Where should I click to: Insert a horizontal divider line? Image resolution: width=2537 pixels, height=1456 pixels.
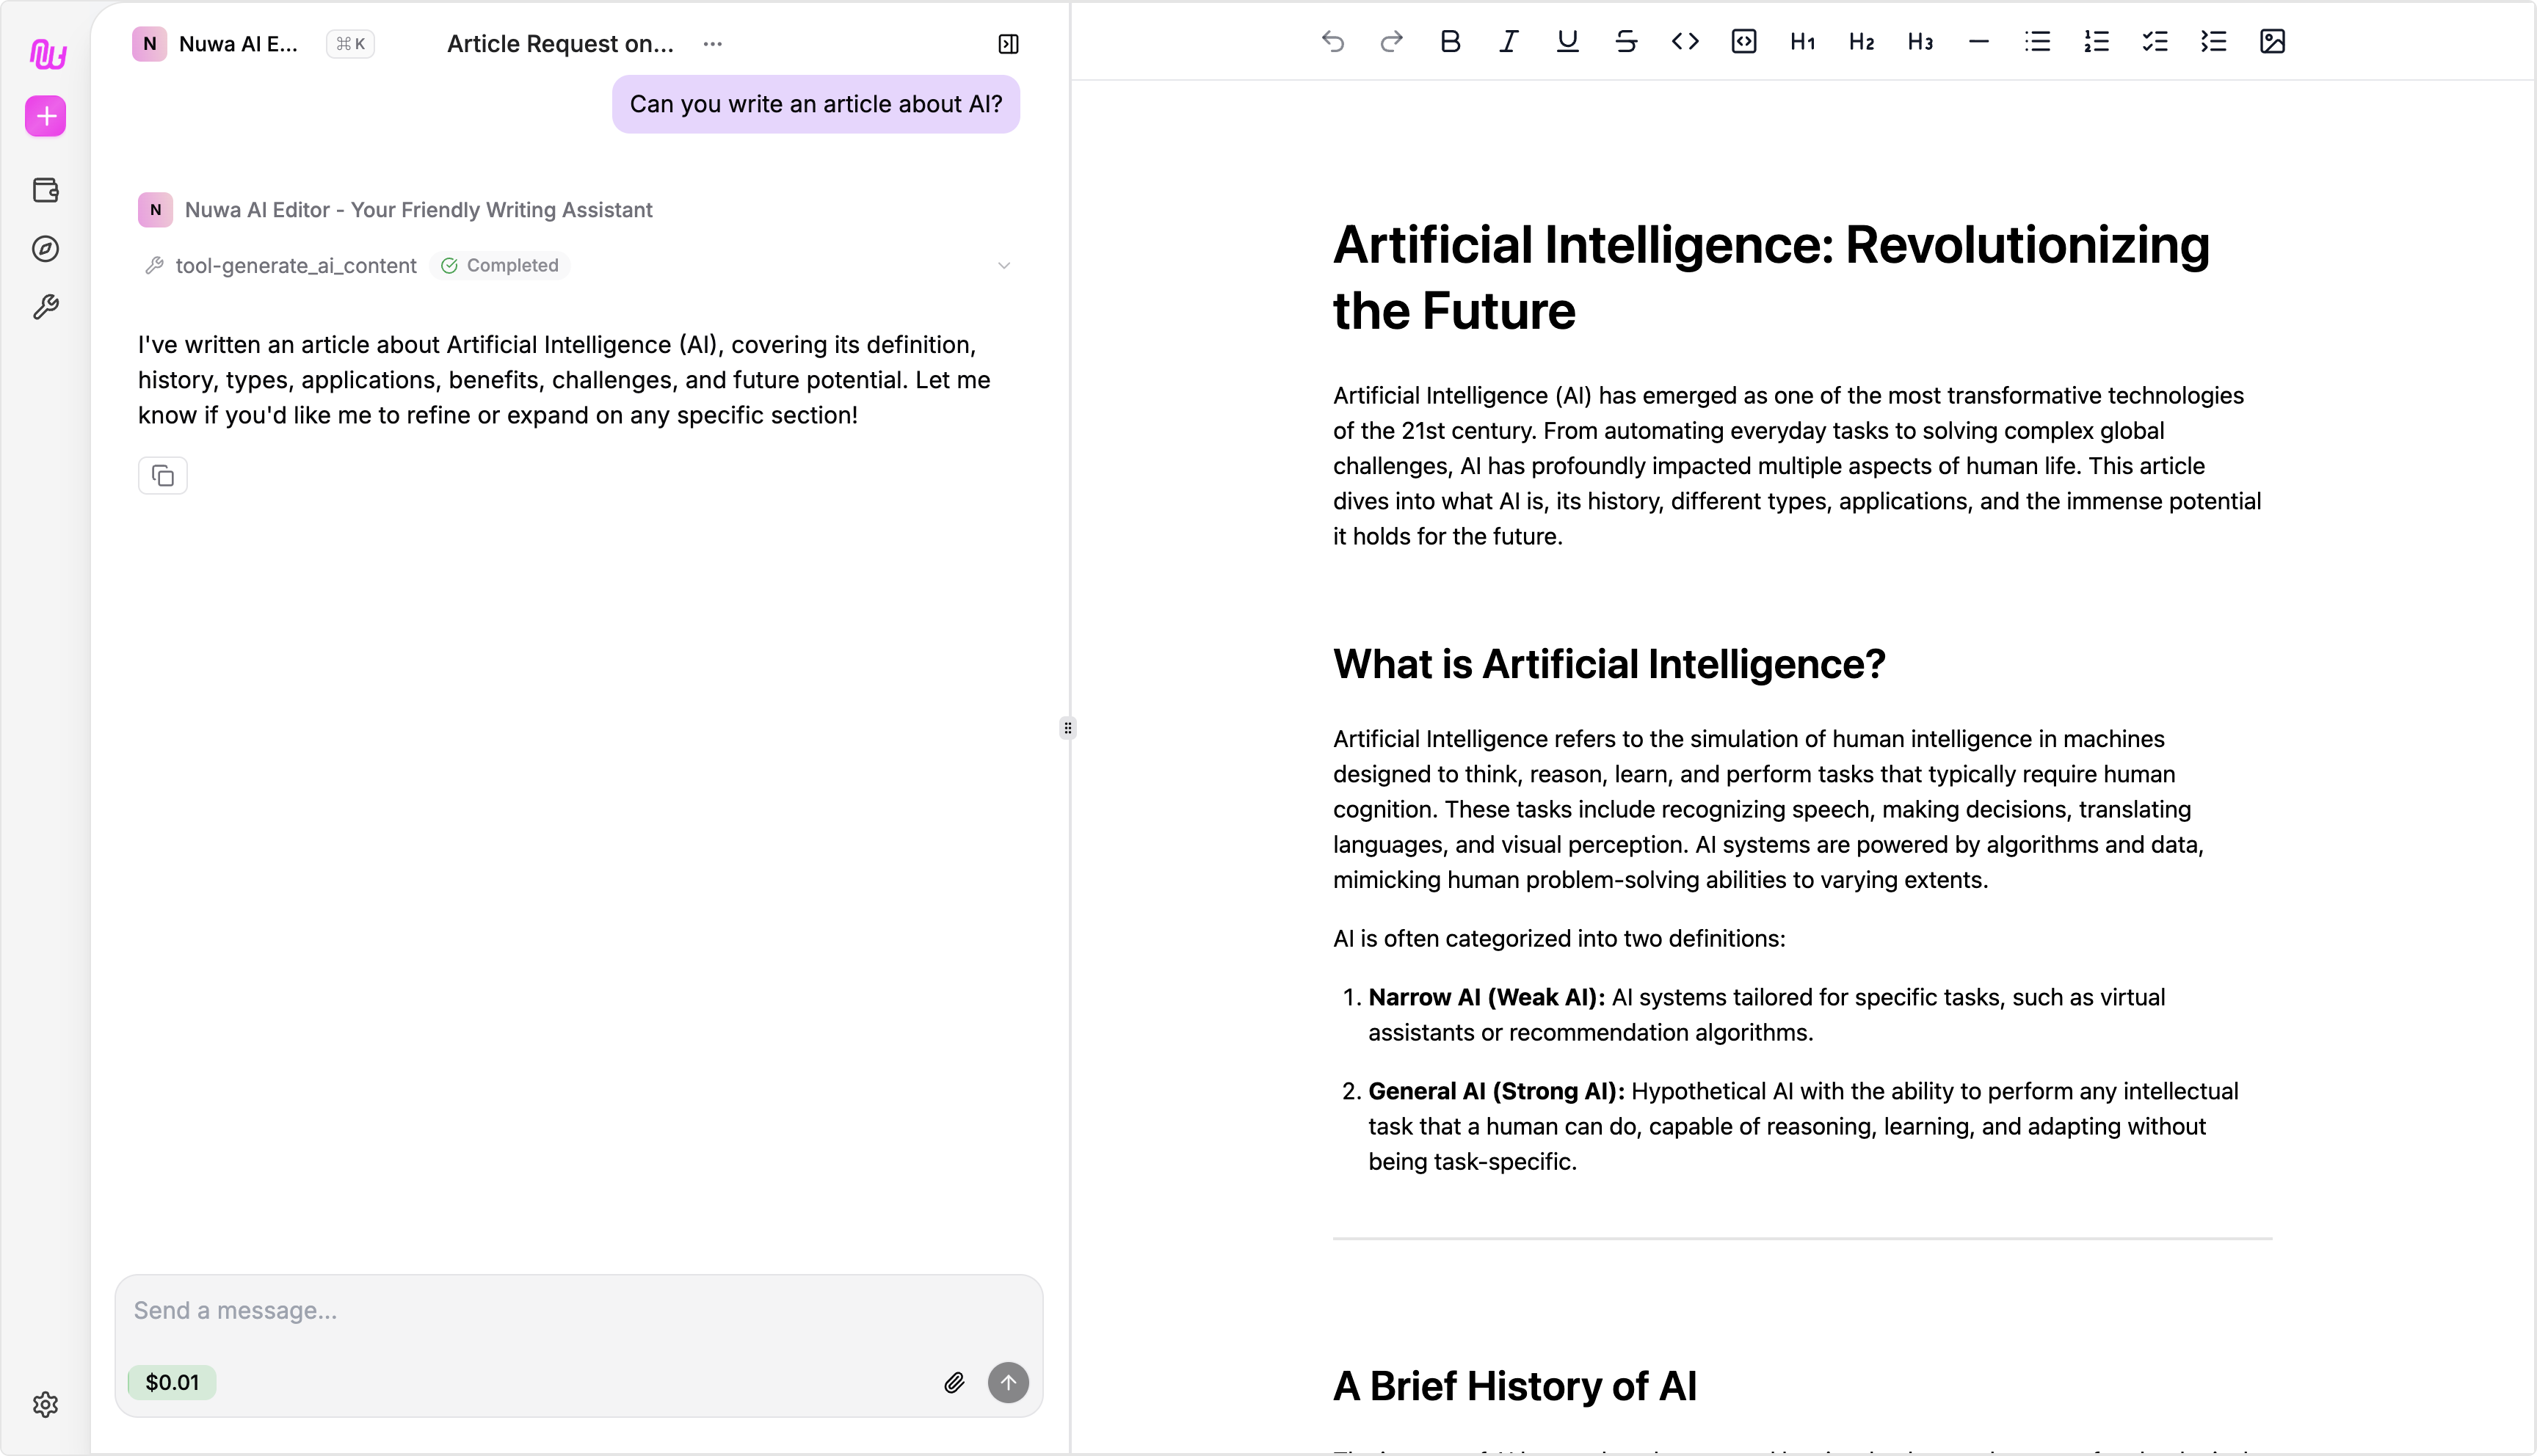[1978, 42]
